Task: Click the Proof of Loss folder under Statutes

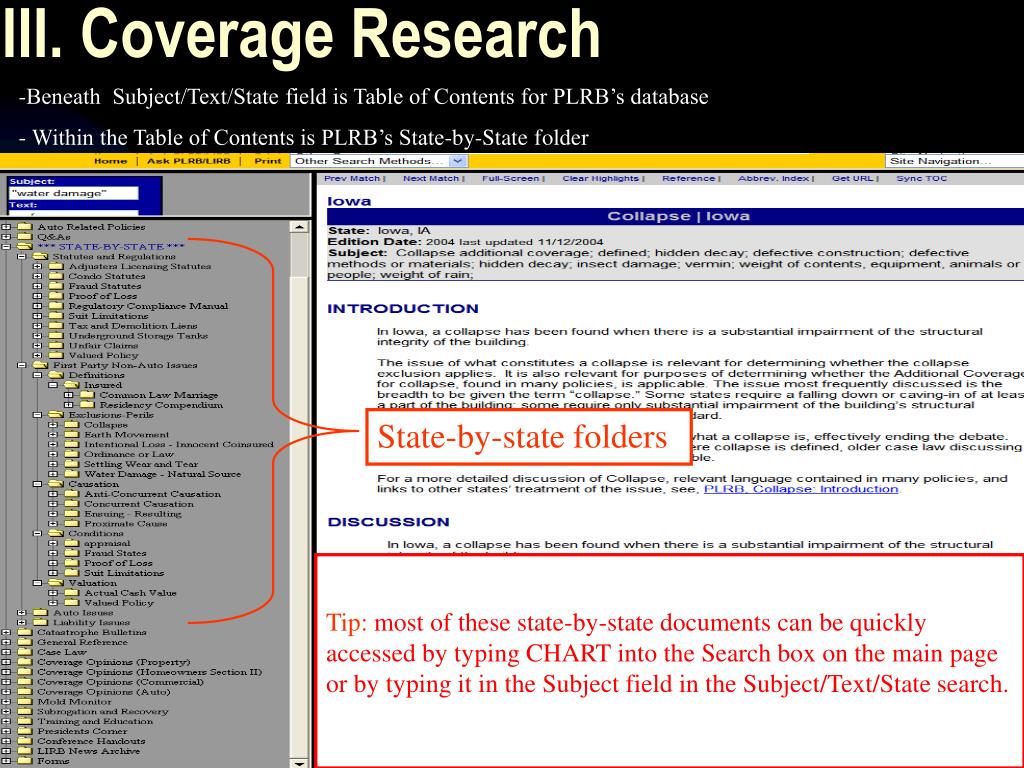Action: [56, 295]
